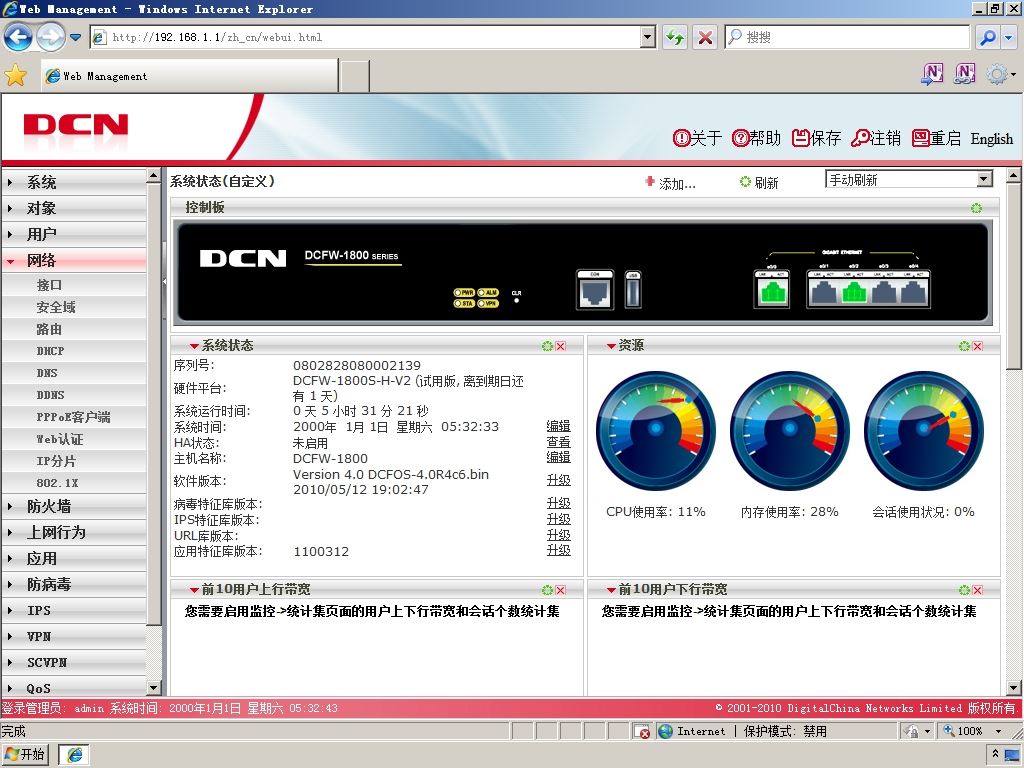
Task: Click 注销 (Logout) key icon
Action: 860,138
